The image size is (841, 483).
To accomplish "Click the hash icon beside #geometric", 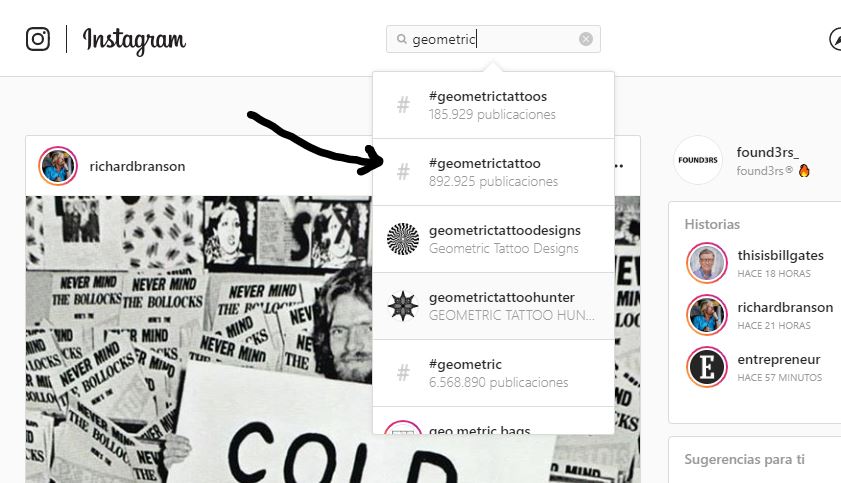I will click(x=403, y=373).
